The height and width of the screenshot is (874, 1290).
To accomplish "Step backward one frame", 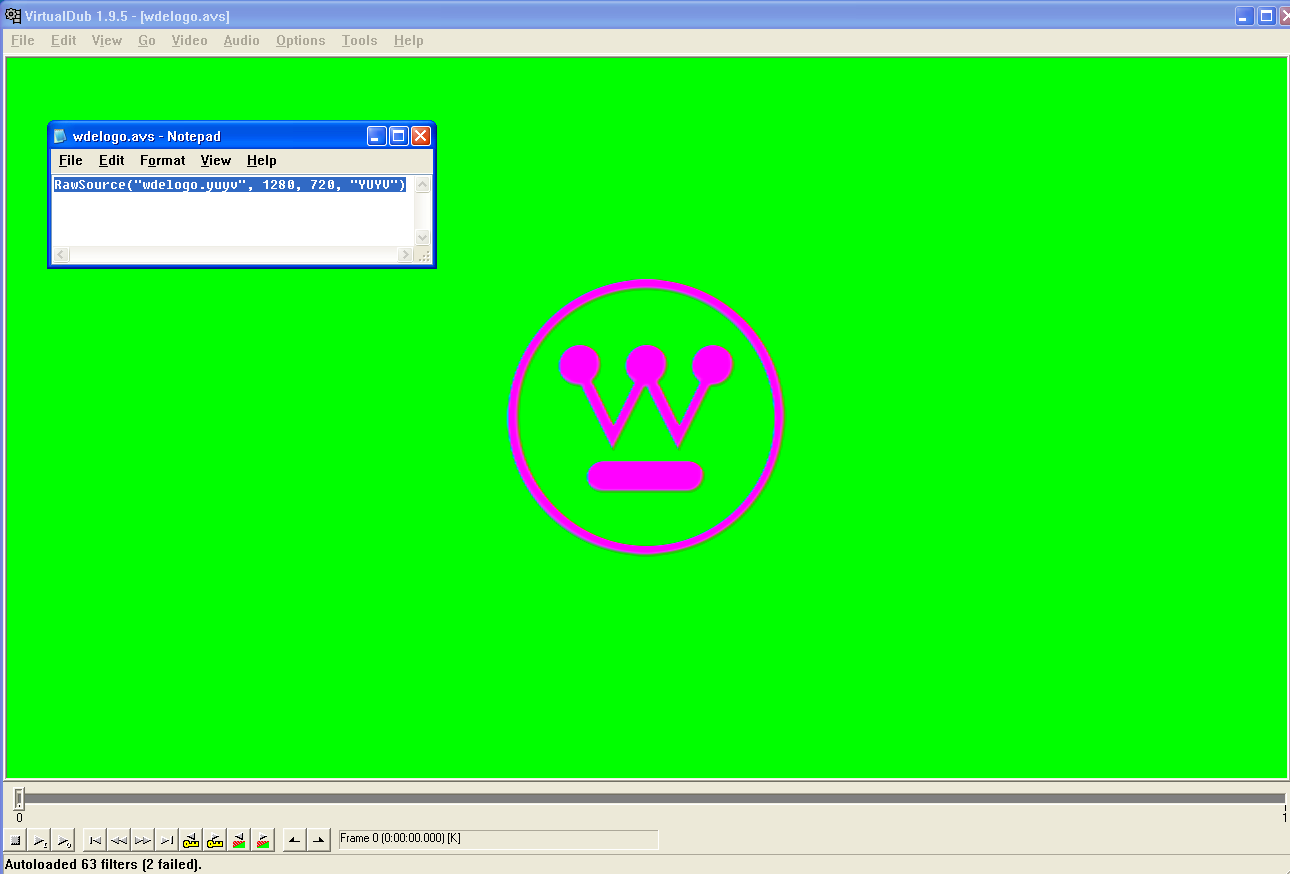I will coord(119,840).
